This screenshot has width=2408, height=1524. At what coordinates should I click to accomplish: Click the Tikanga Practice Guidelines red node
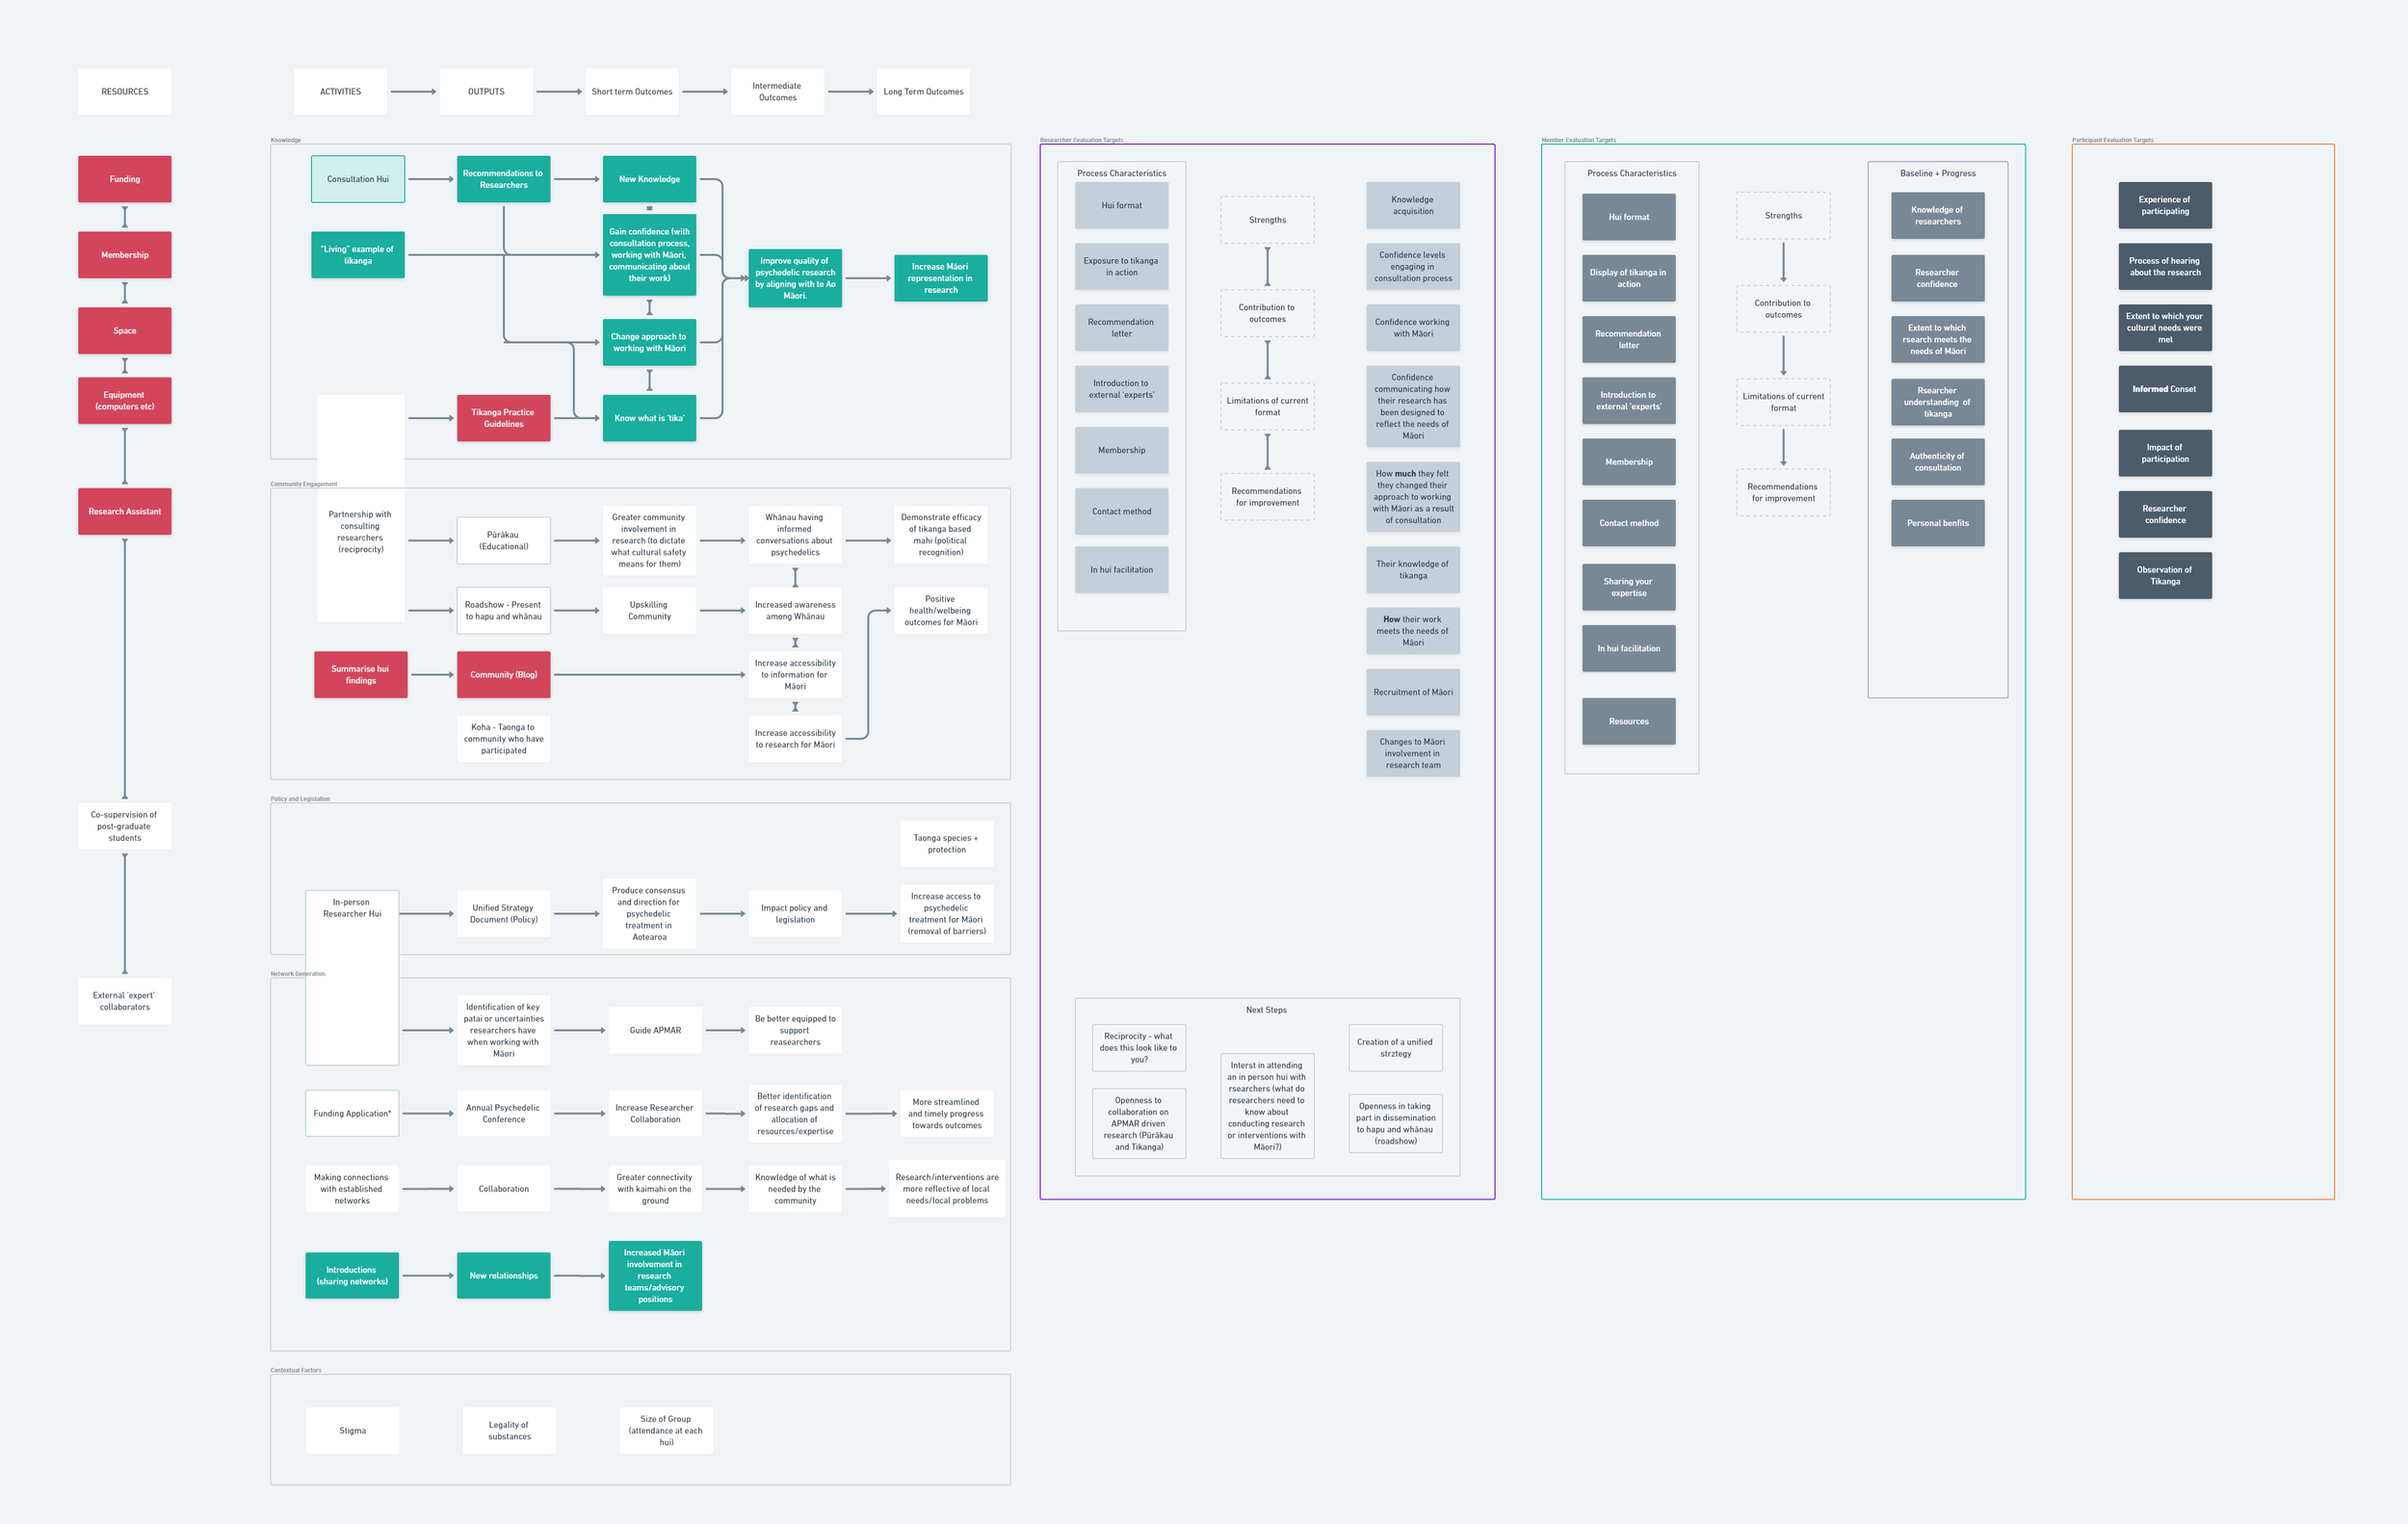(x=504, y=418)
